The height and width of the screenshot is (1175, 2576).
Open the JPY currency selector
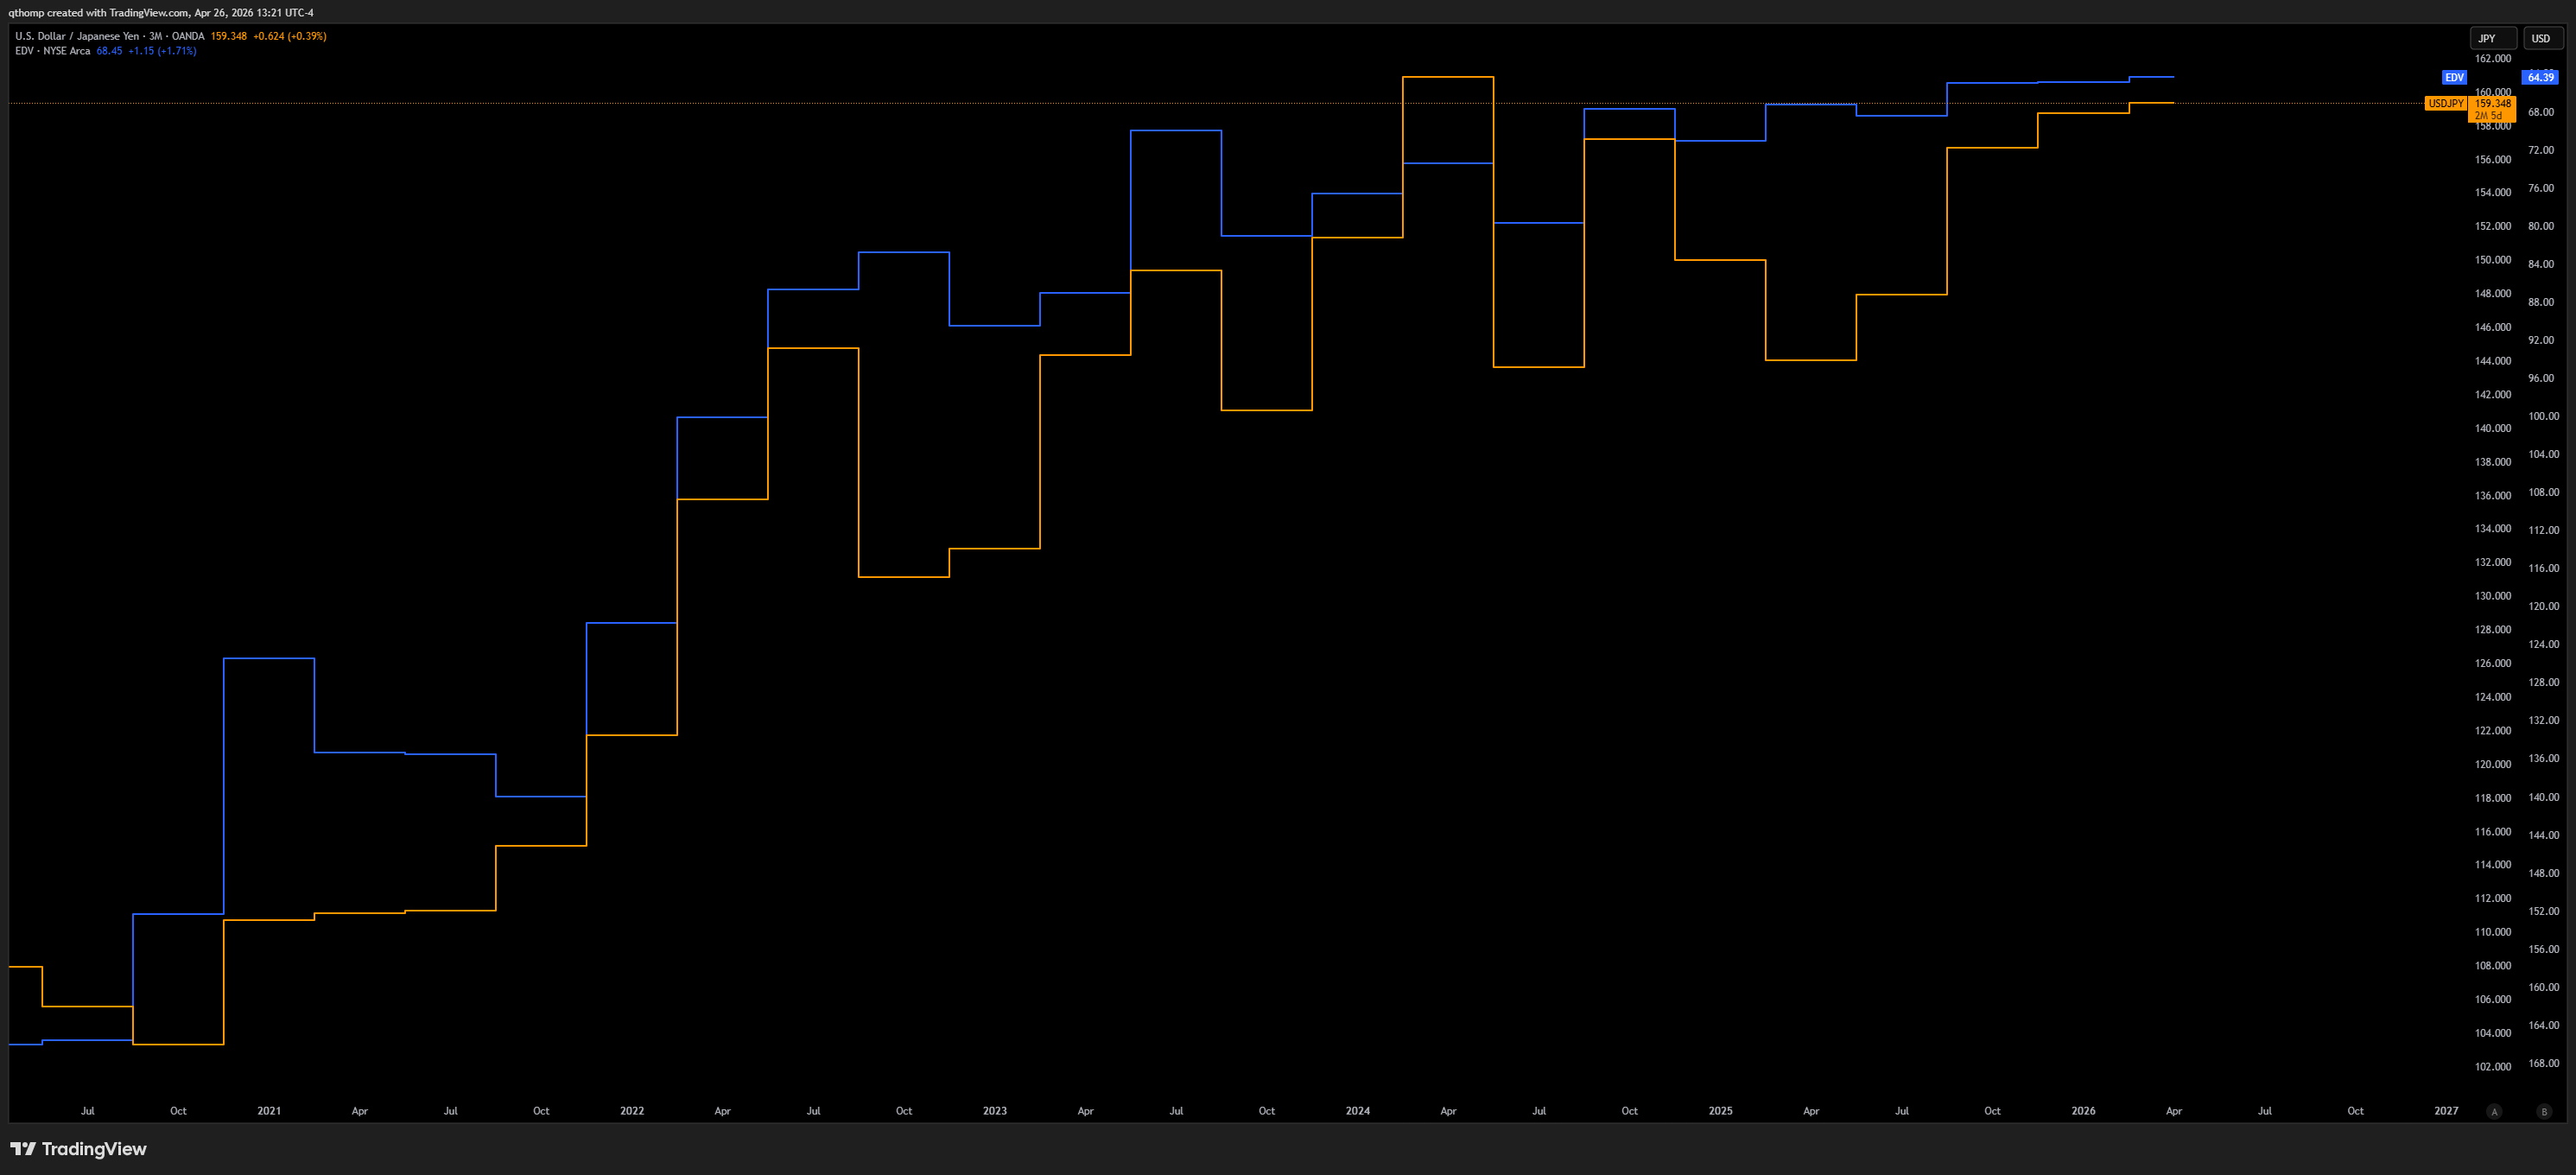(2492, 38)
